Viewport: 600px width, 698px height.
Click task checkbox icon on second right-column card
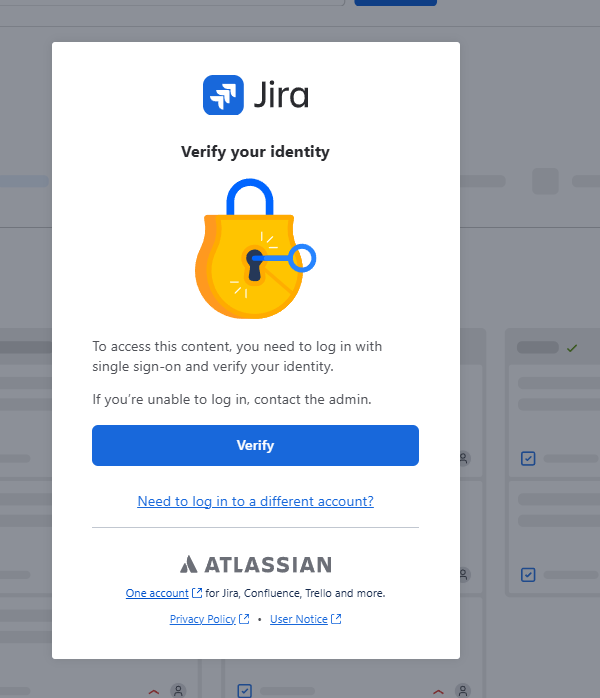(x=528, y=575)
